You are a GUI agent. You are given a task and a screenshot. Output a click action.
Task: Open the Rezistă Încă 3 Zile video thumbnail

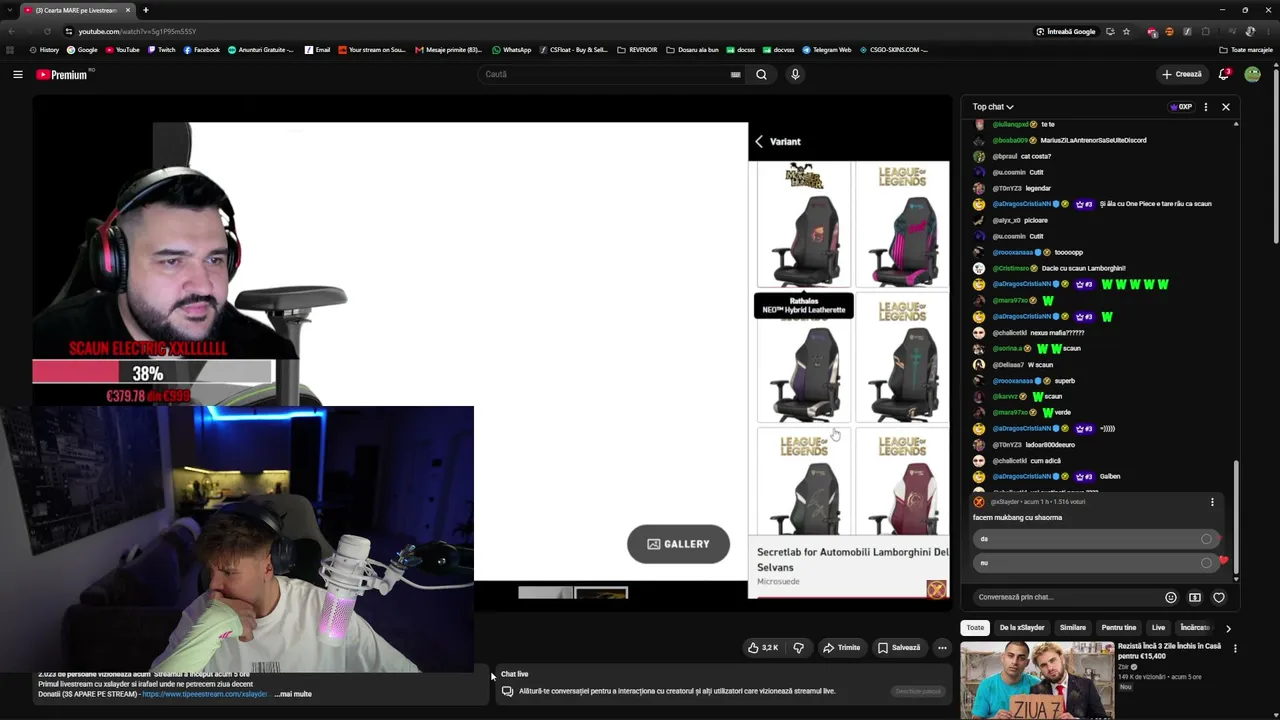click(x=1037, y=680)
